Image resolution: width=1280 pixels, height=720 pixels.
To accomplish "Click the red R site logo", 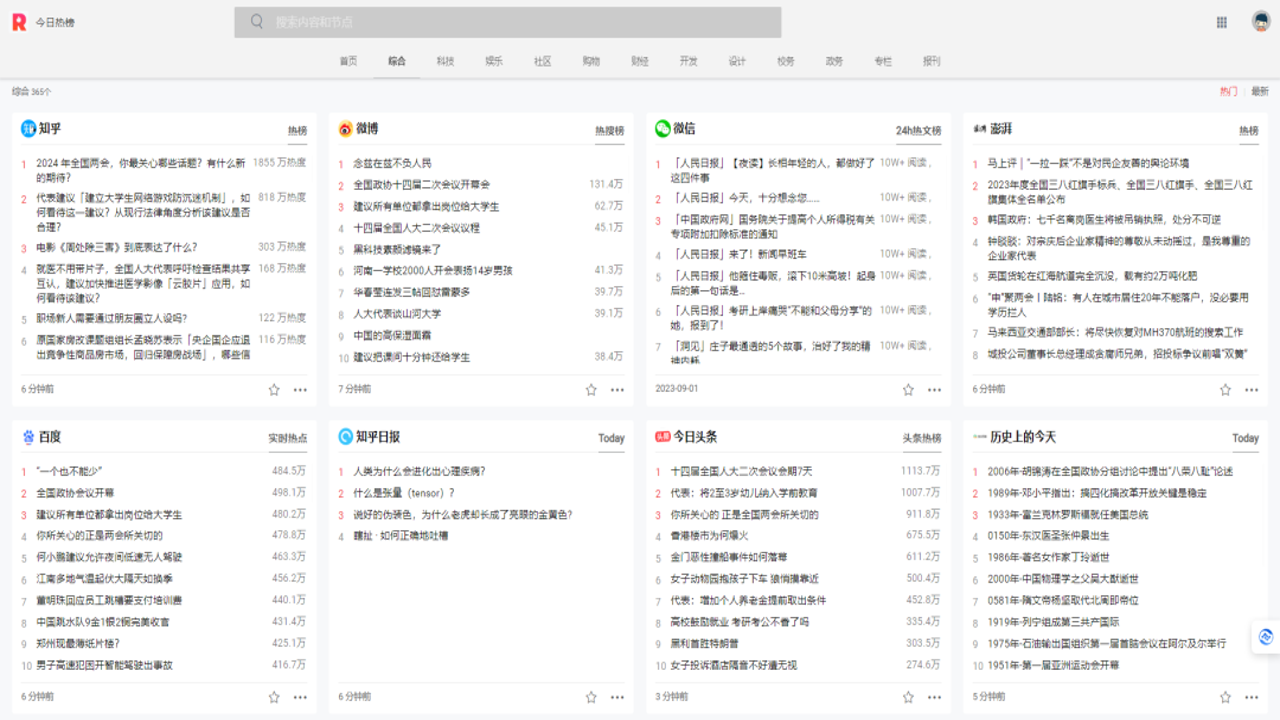I will (18, 22).
